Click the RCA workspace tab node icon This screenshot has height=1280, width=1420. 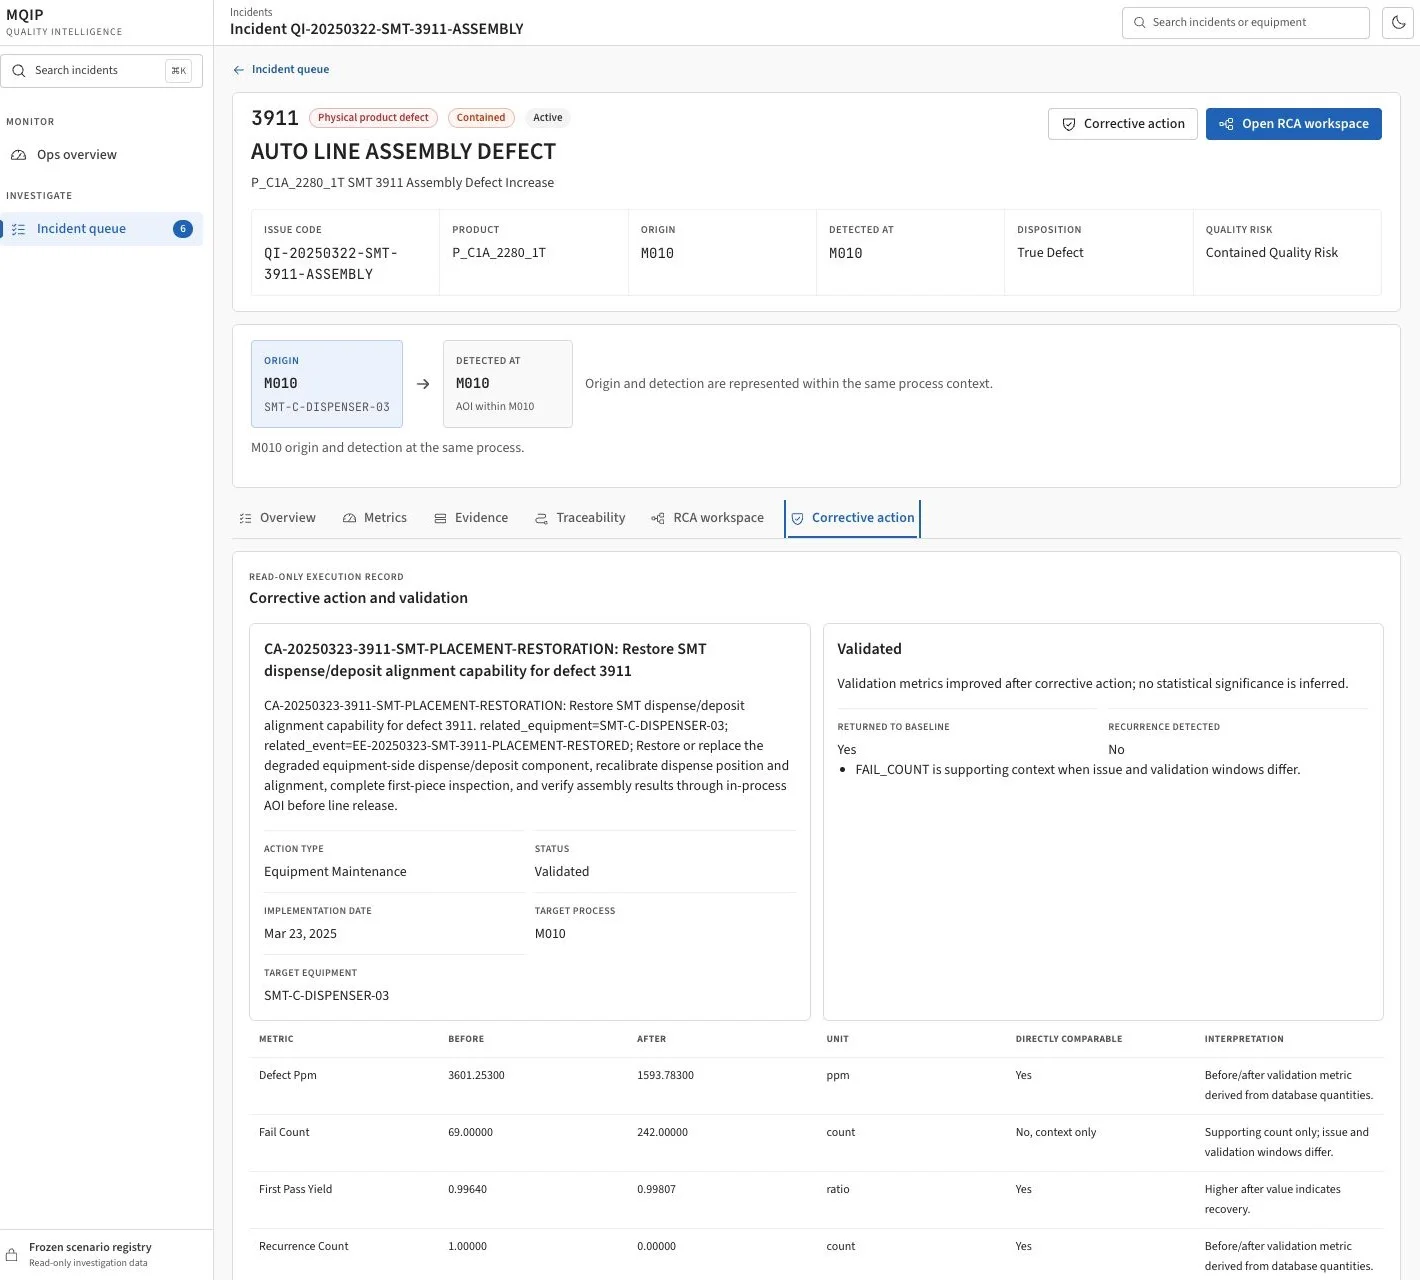coord(658,519)
